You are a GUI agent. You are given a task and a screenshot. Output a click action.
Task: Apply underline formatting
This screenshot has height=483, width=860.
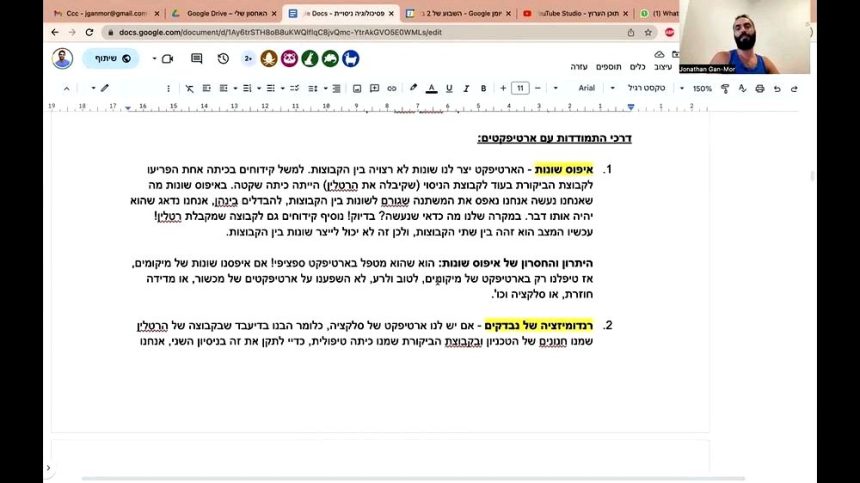tap(449, 88)
